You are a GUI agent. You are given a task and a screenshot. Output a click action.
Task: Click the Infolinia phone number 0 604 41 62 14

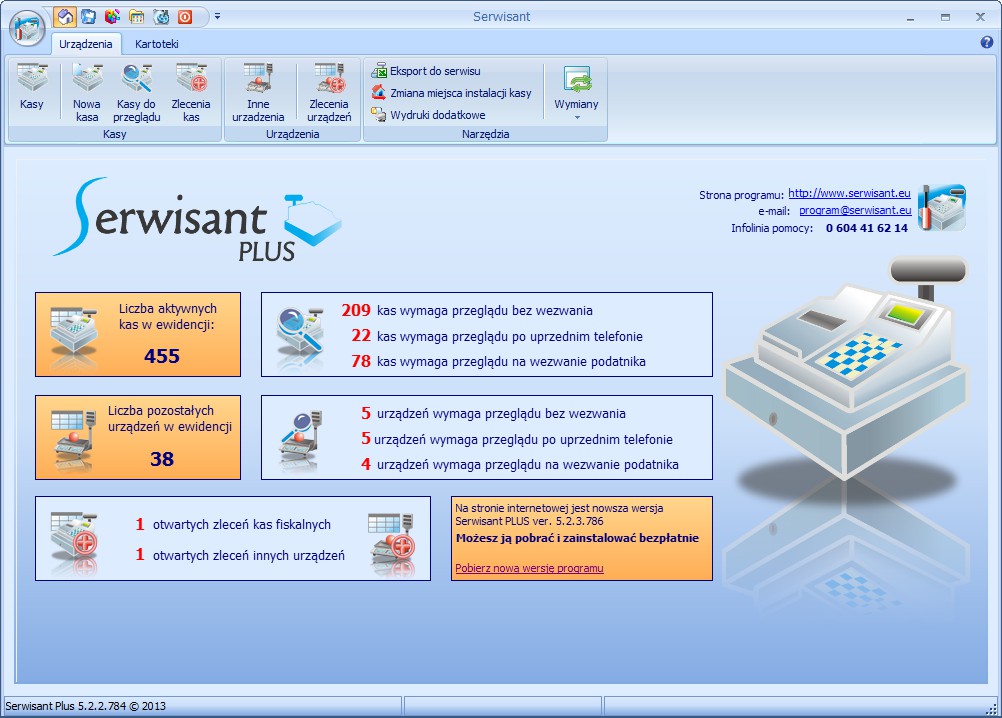[867, 228]
